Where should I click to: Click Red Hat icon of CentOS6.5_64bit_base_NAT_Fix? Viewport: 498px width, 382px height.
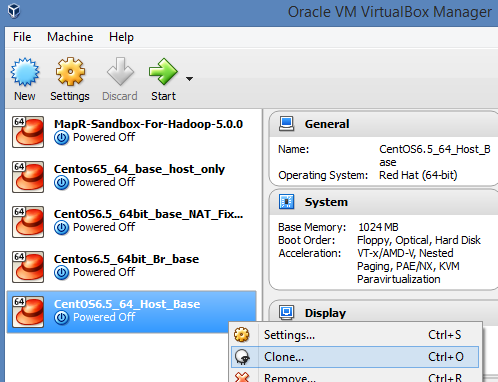pyautogui.click(x=28, y=222)
